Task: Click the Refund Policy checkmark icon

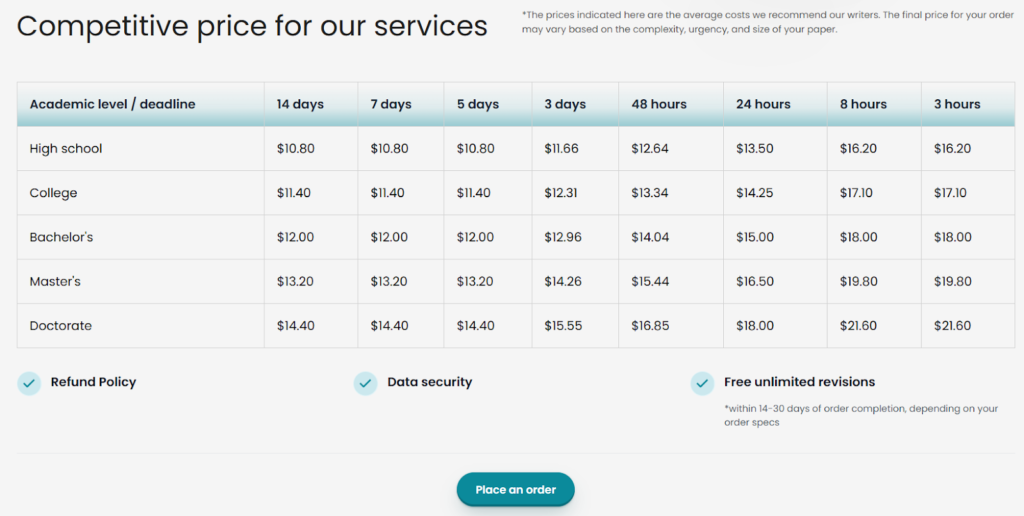Action: [29, 383]
